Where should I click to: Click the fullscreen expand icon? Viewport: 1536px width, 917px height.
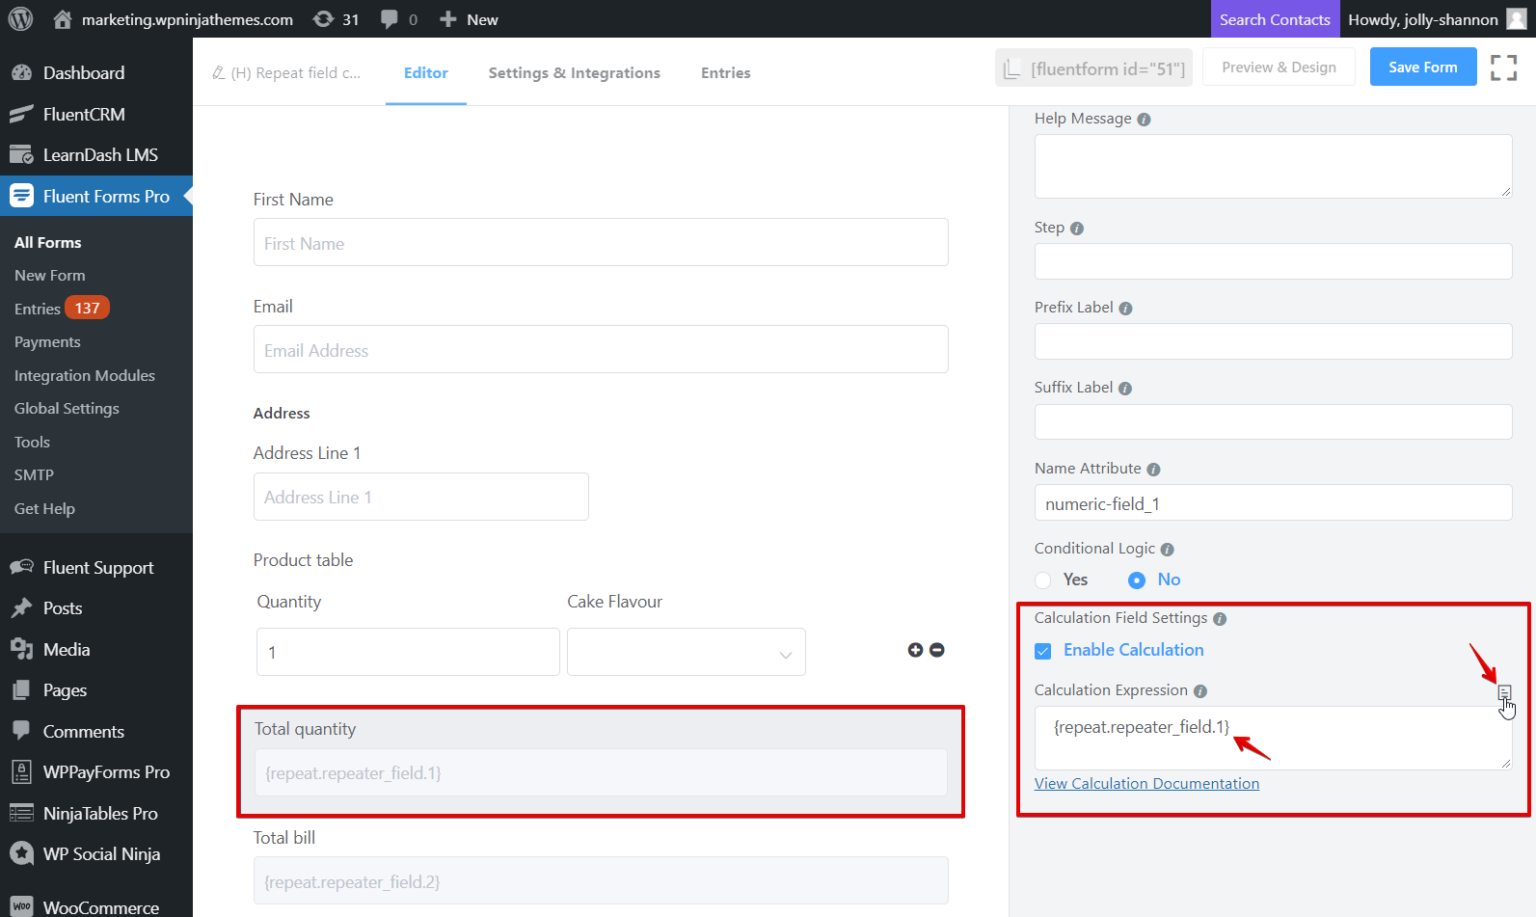pos(1503,67)
